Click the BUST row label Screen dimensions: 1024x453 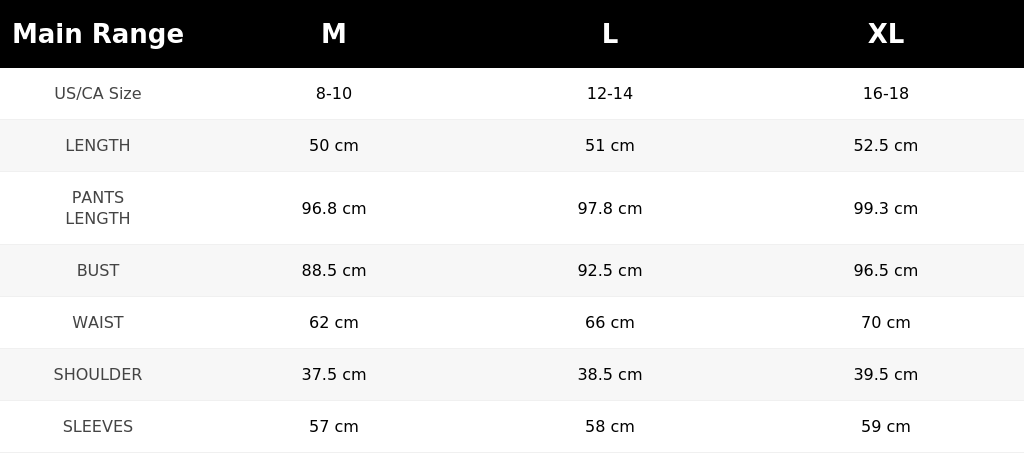(98, 270)
